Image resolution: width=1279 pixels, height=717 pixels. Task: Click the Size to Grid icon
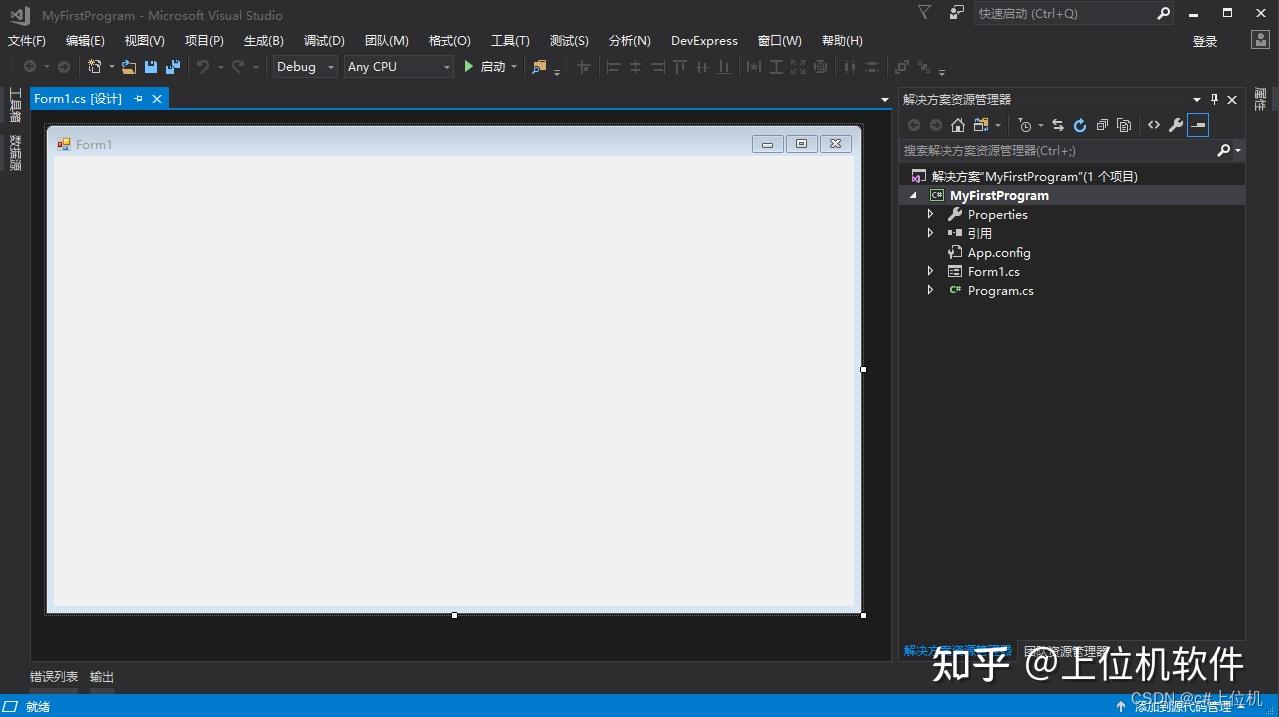pos(820,67)
